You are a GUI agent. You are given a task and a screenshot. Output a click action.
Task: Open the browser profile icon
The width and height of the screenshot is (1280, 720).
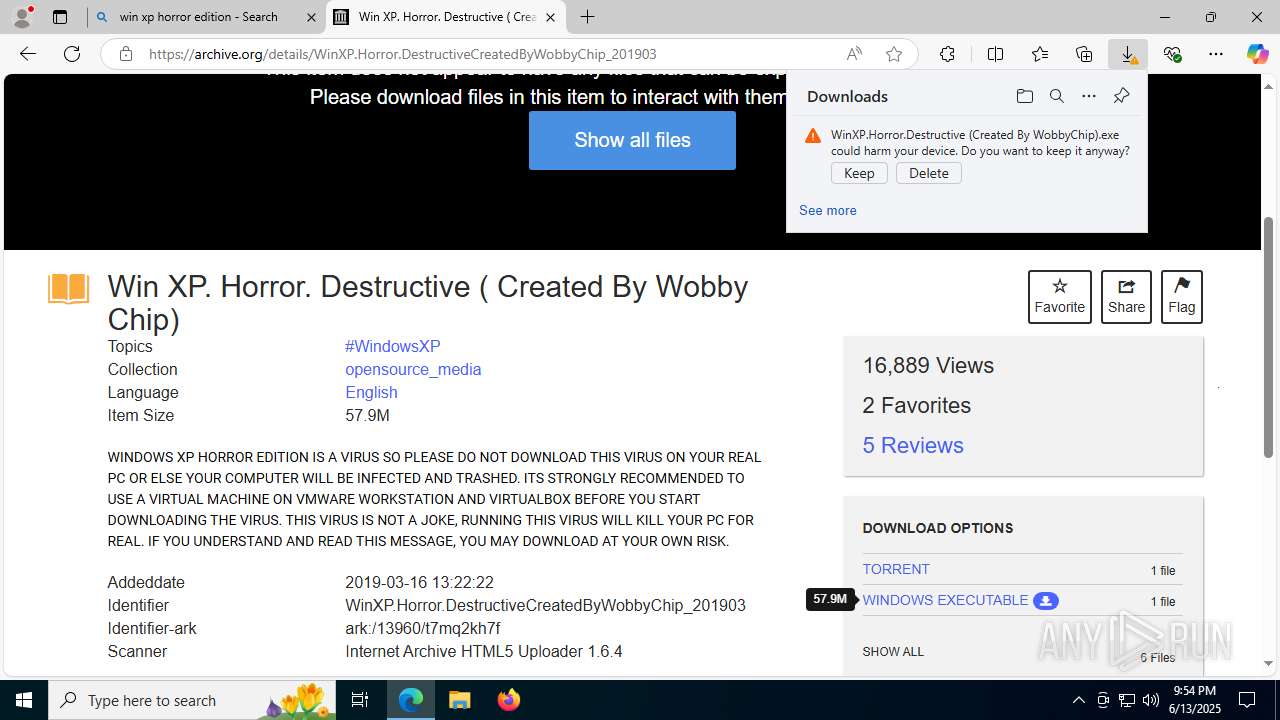pos(22,17)
